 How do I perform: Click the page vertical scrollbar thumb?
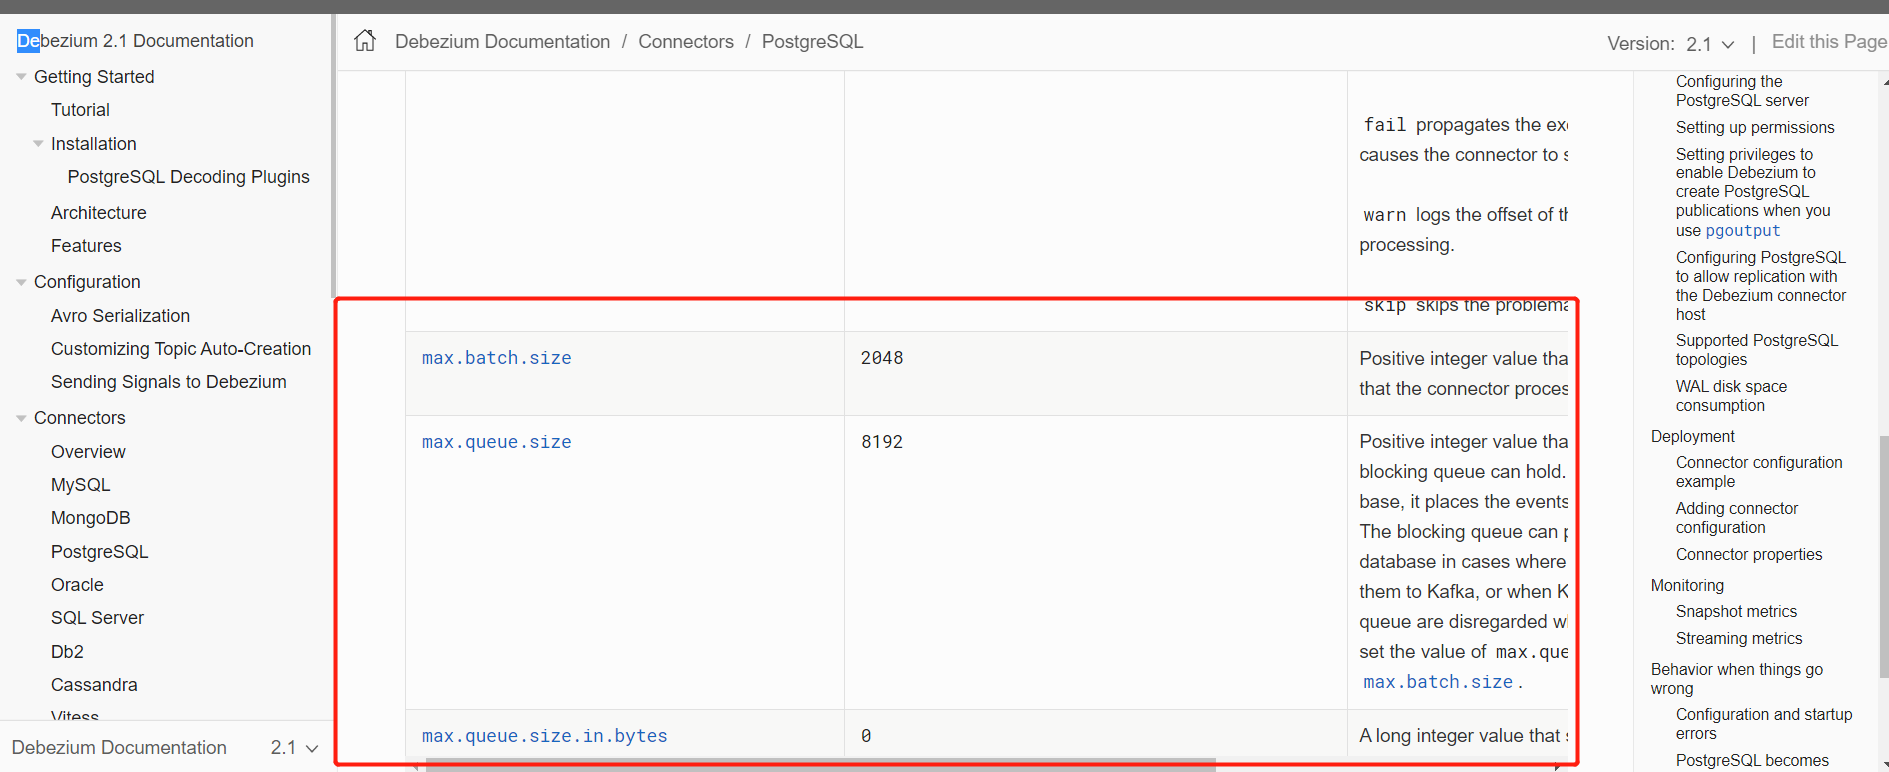pyautogui.click(x=1884, y=556)
